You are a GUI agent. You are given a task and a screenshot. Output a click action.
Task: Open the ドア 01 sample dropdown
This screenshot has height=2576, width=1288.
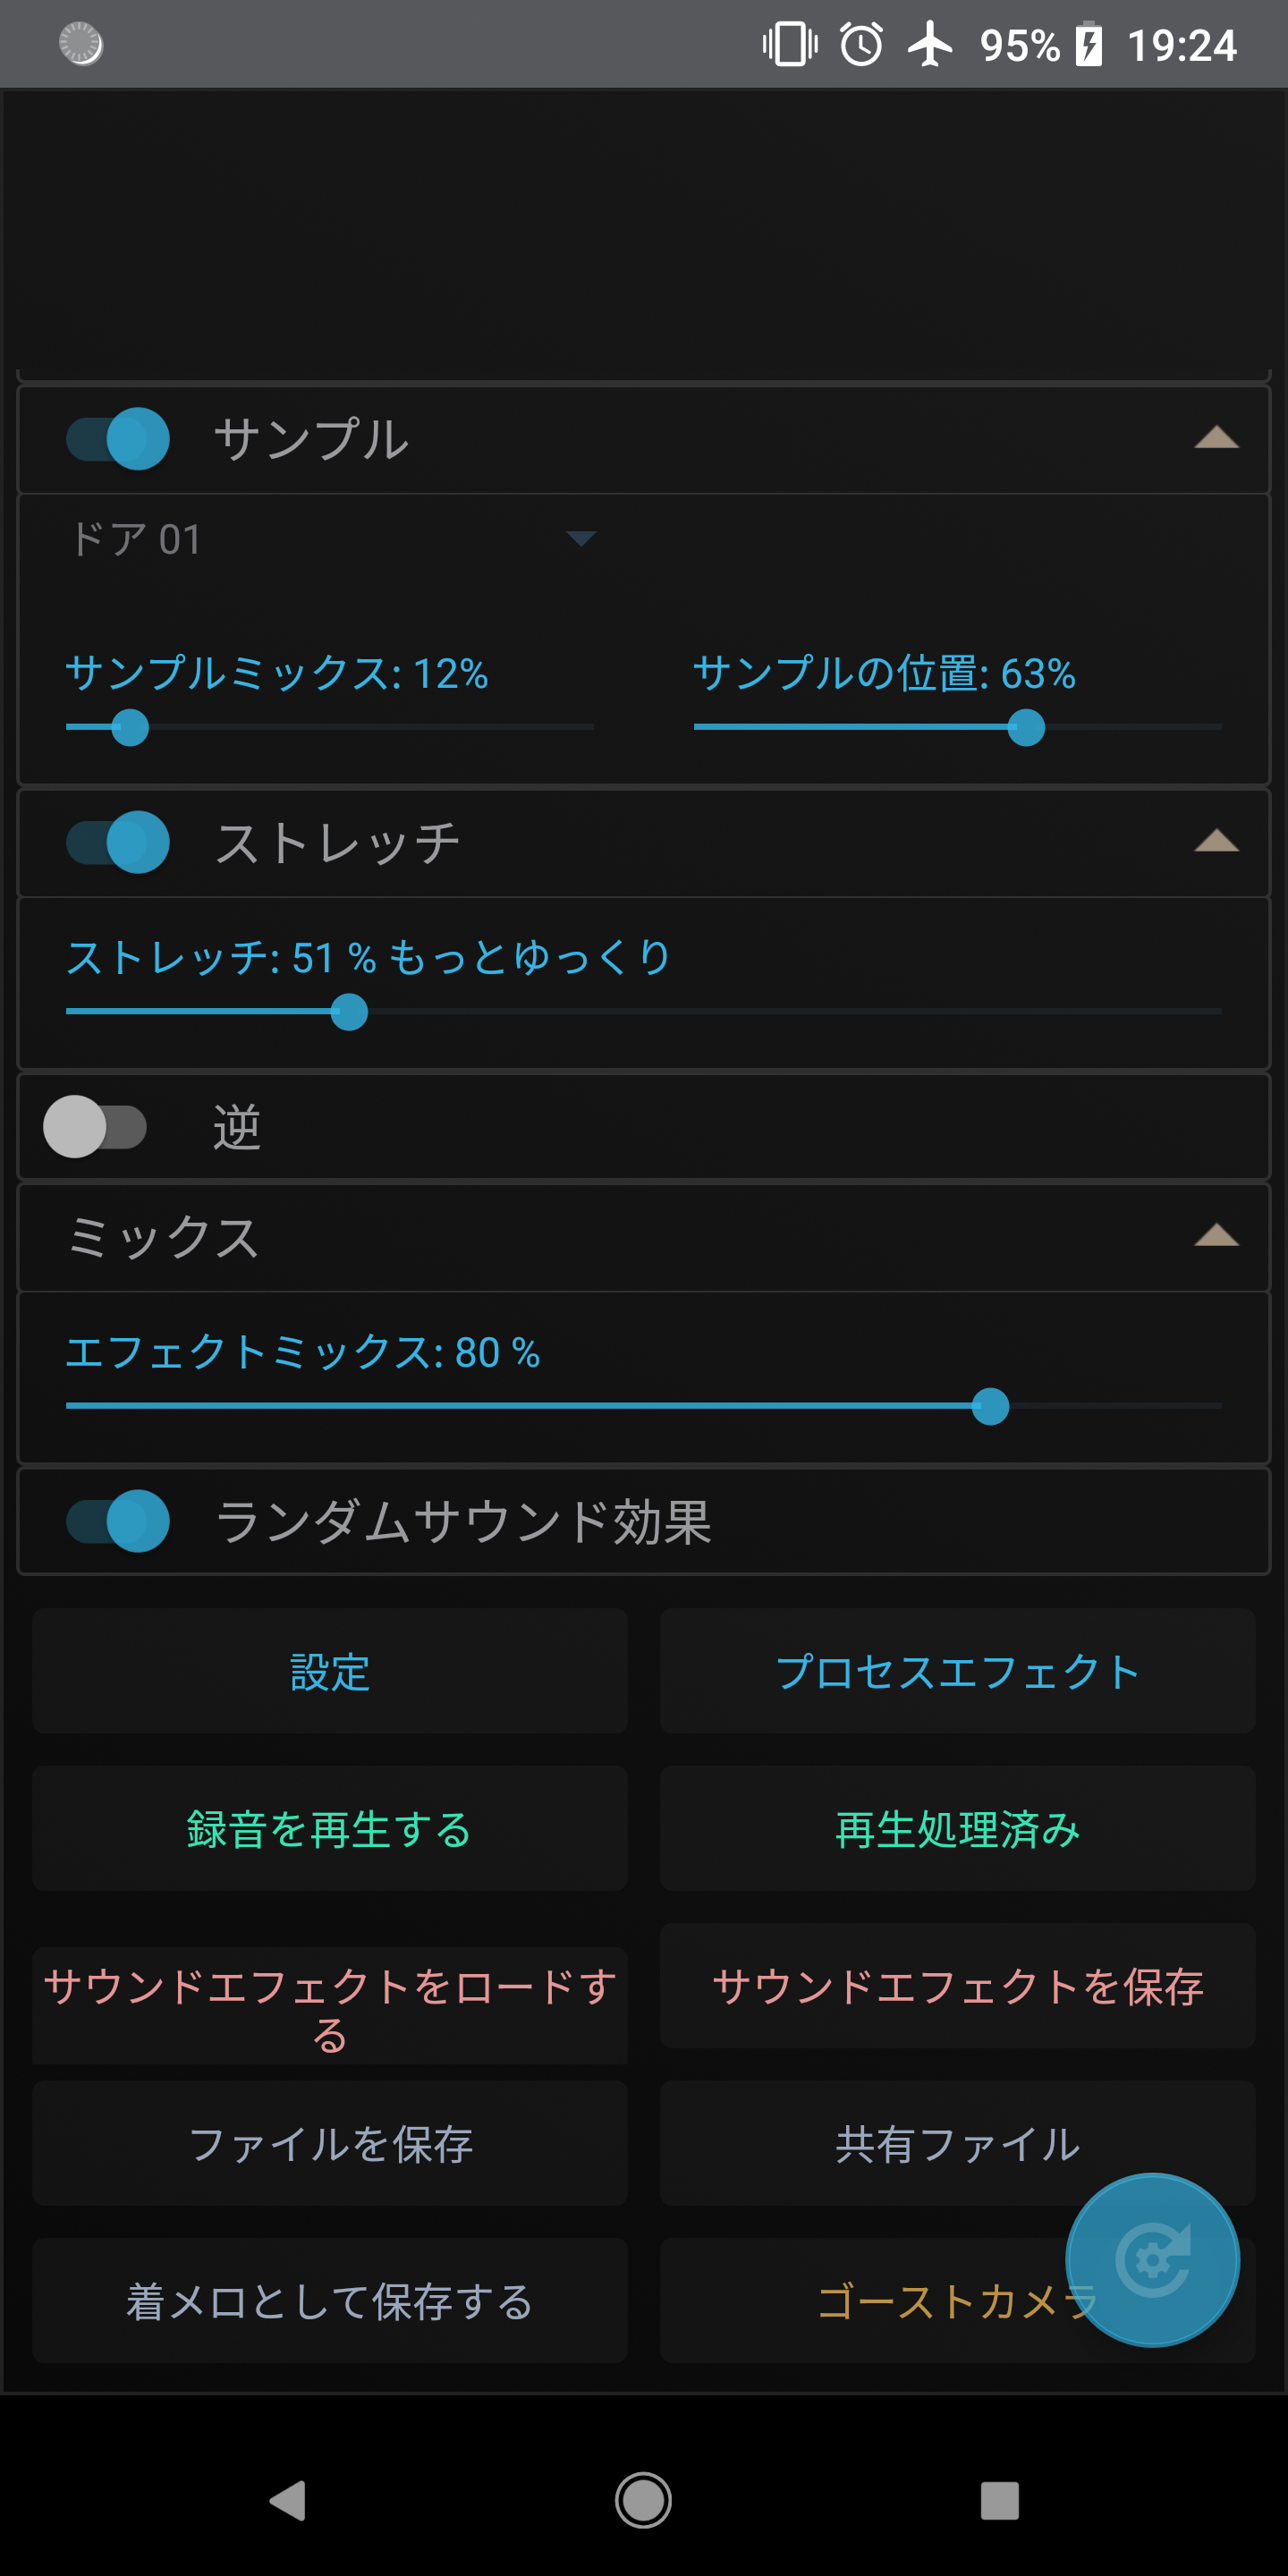point(330,540)
